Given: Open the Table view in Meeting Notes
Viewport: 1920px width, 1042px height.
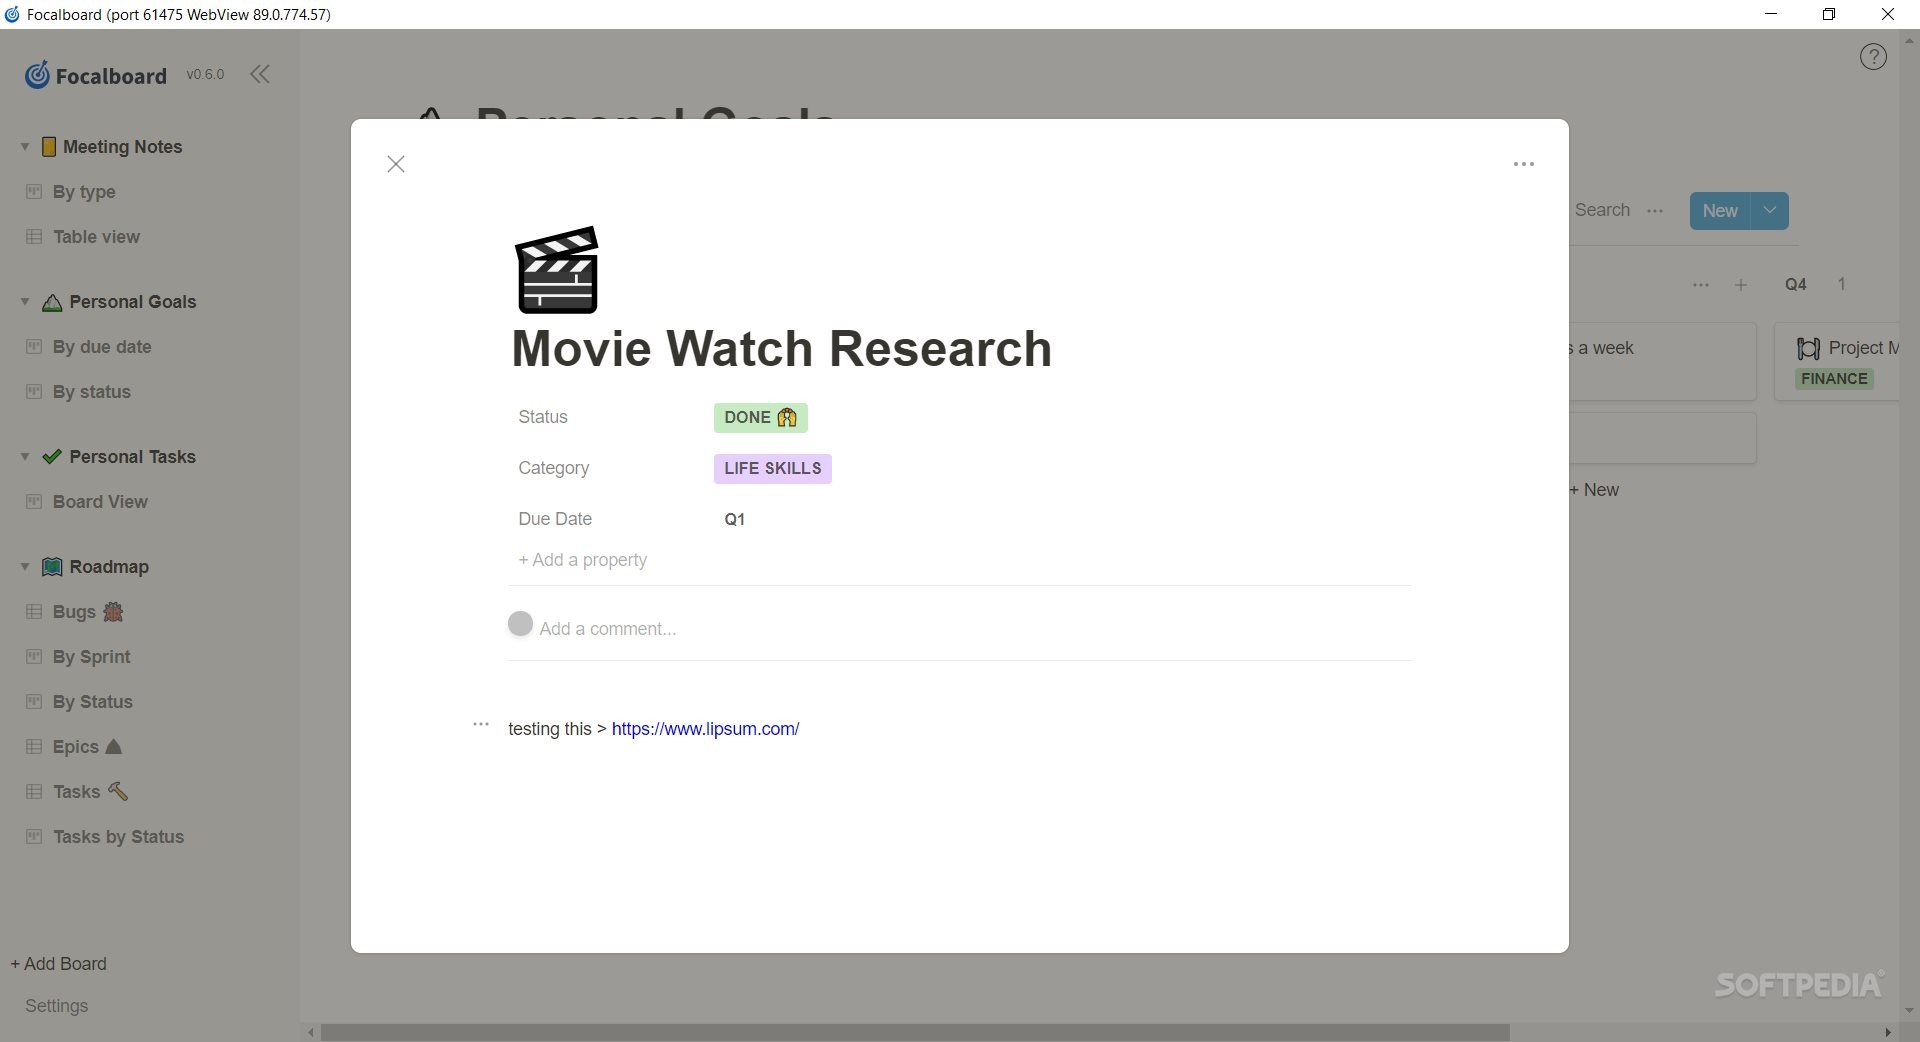Looking at the screenshot, I should pyautogui.click(x=96, y=237).
